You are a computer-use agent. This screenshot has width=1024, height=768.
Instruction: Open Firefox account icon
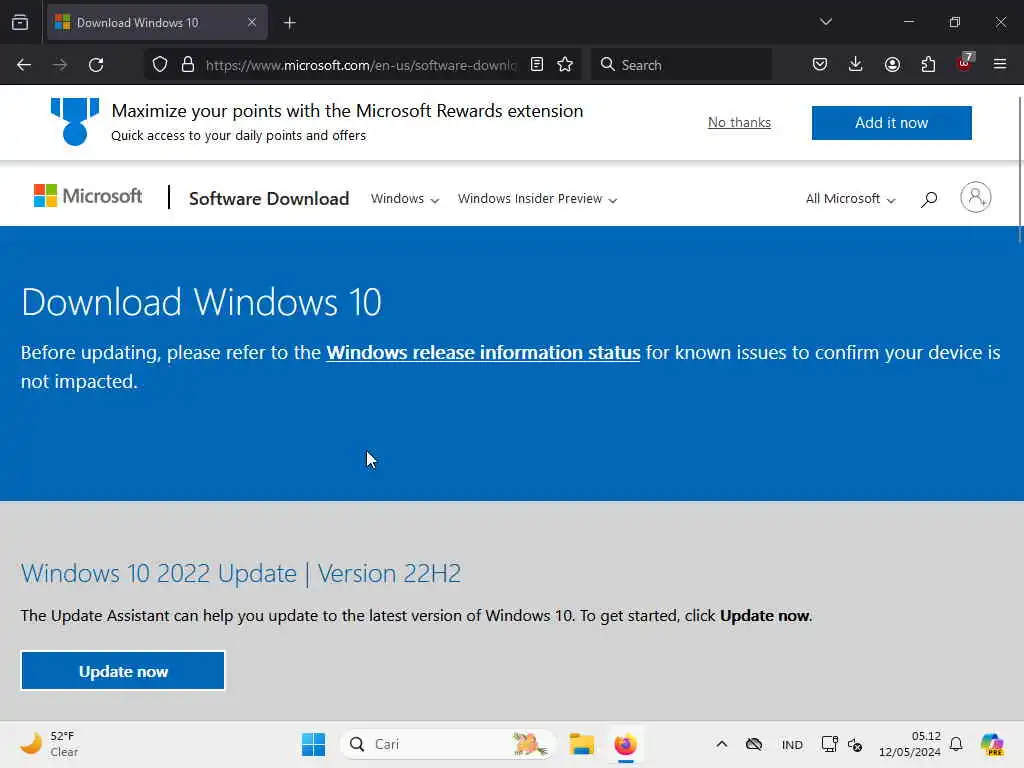click(892, 65)
